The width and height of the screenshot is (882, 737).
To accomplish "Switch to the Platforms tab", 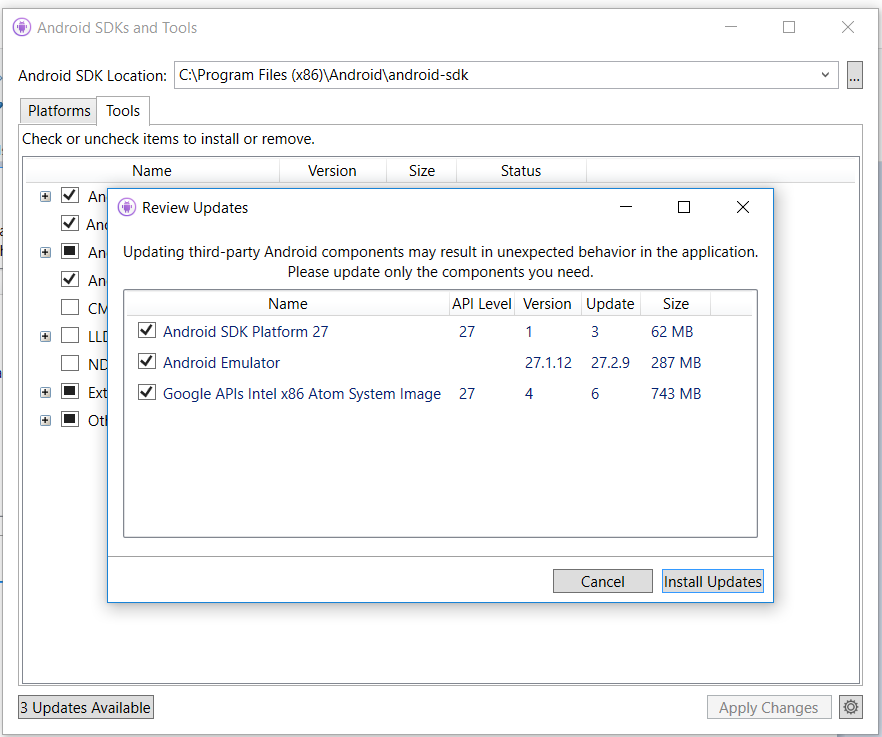I will pos(57,110).
